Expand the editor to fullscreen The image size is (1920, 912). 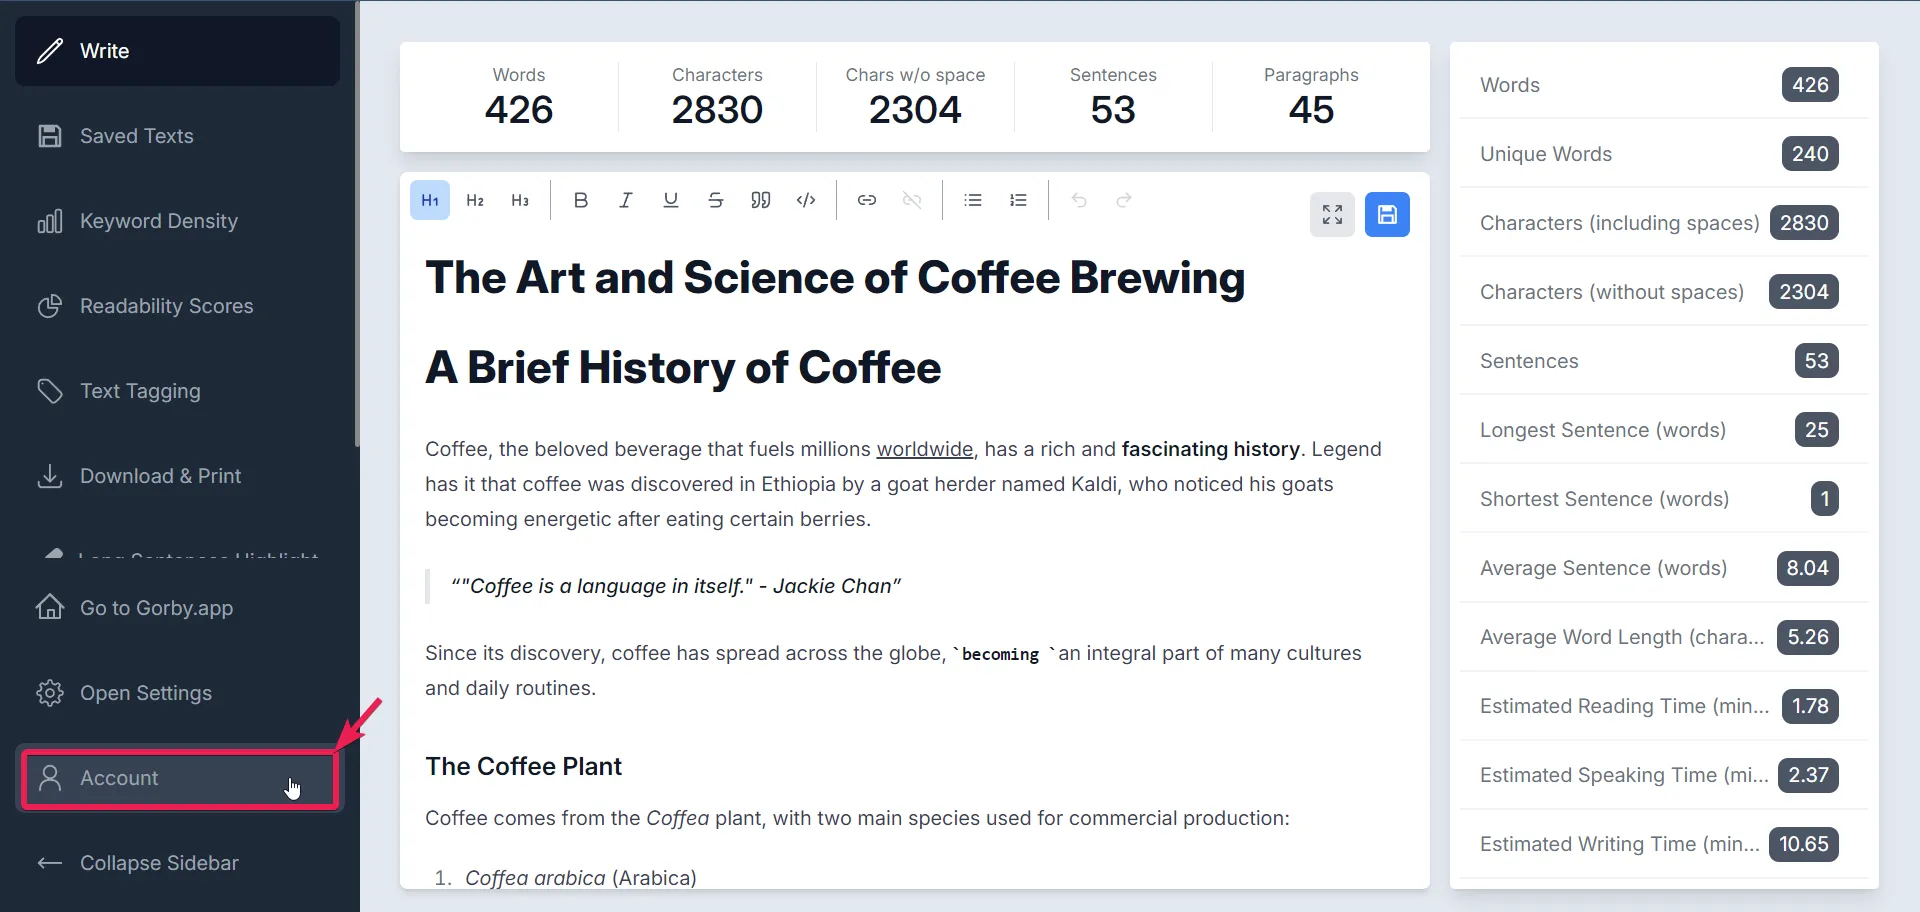pyautogui.click(x=1332, y=214)
